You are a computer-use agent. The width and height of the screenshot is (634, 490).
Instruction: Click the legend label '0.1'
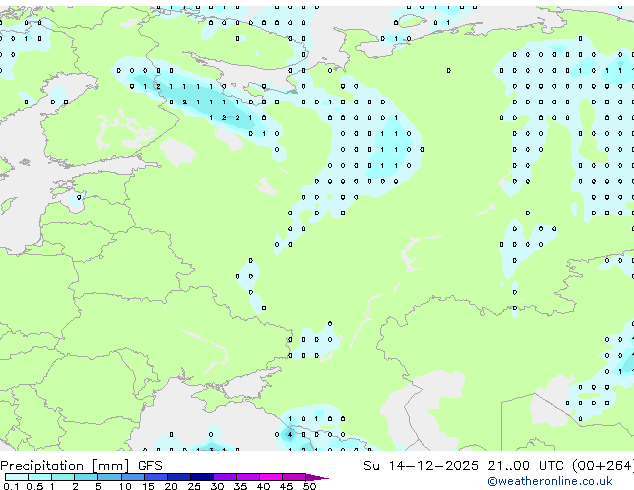(11, 486)
